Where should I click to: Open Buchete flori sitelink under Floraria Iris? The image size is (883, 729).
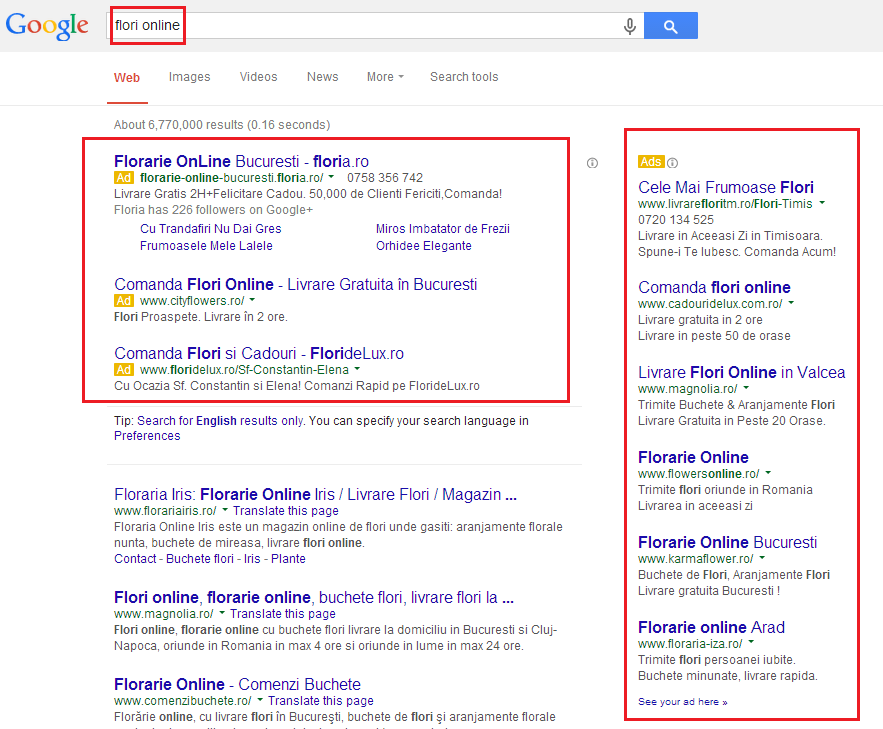tap(200, 558)
